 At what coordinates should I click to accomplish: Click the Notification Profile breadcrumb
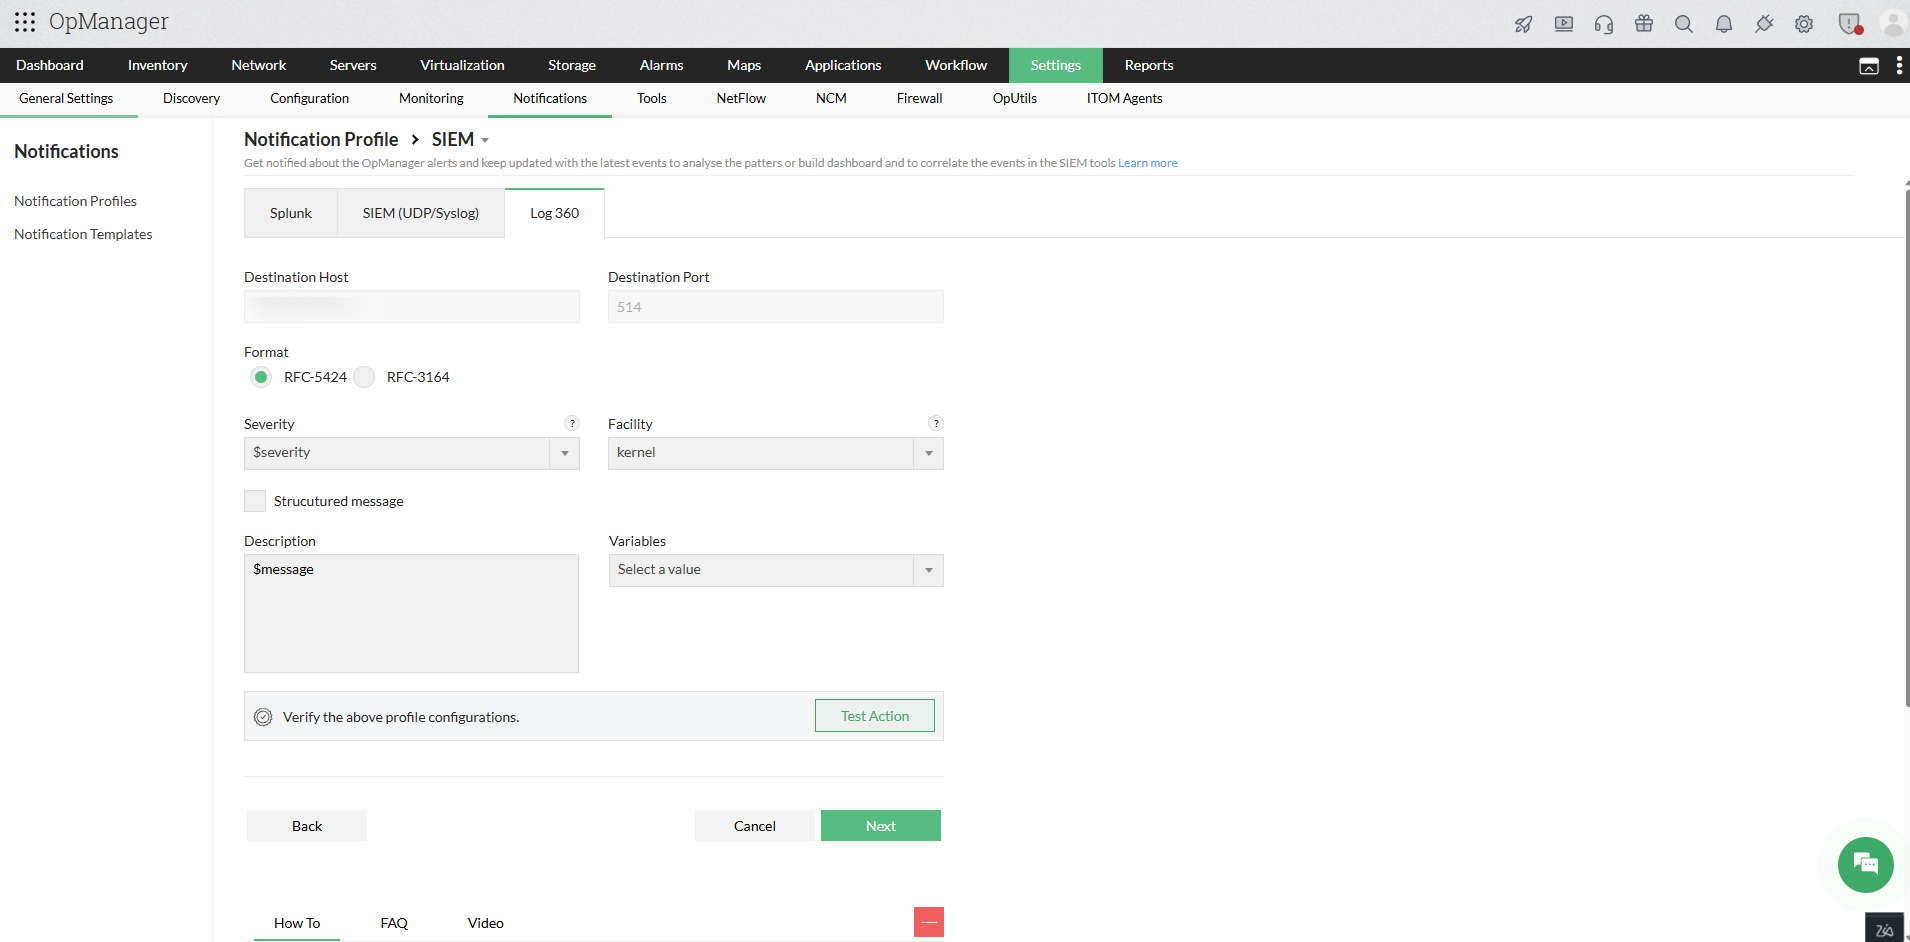coord(321,140)
